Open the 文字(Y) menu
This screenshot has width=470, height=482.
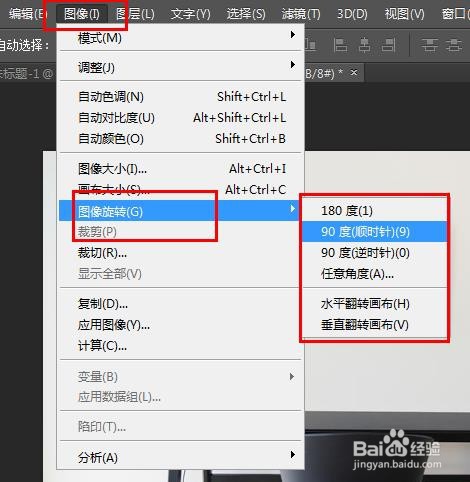click(x=190, y=14)
